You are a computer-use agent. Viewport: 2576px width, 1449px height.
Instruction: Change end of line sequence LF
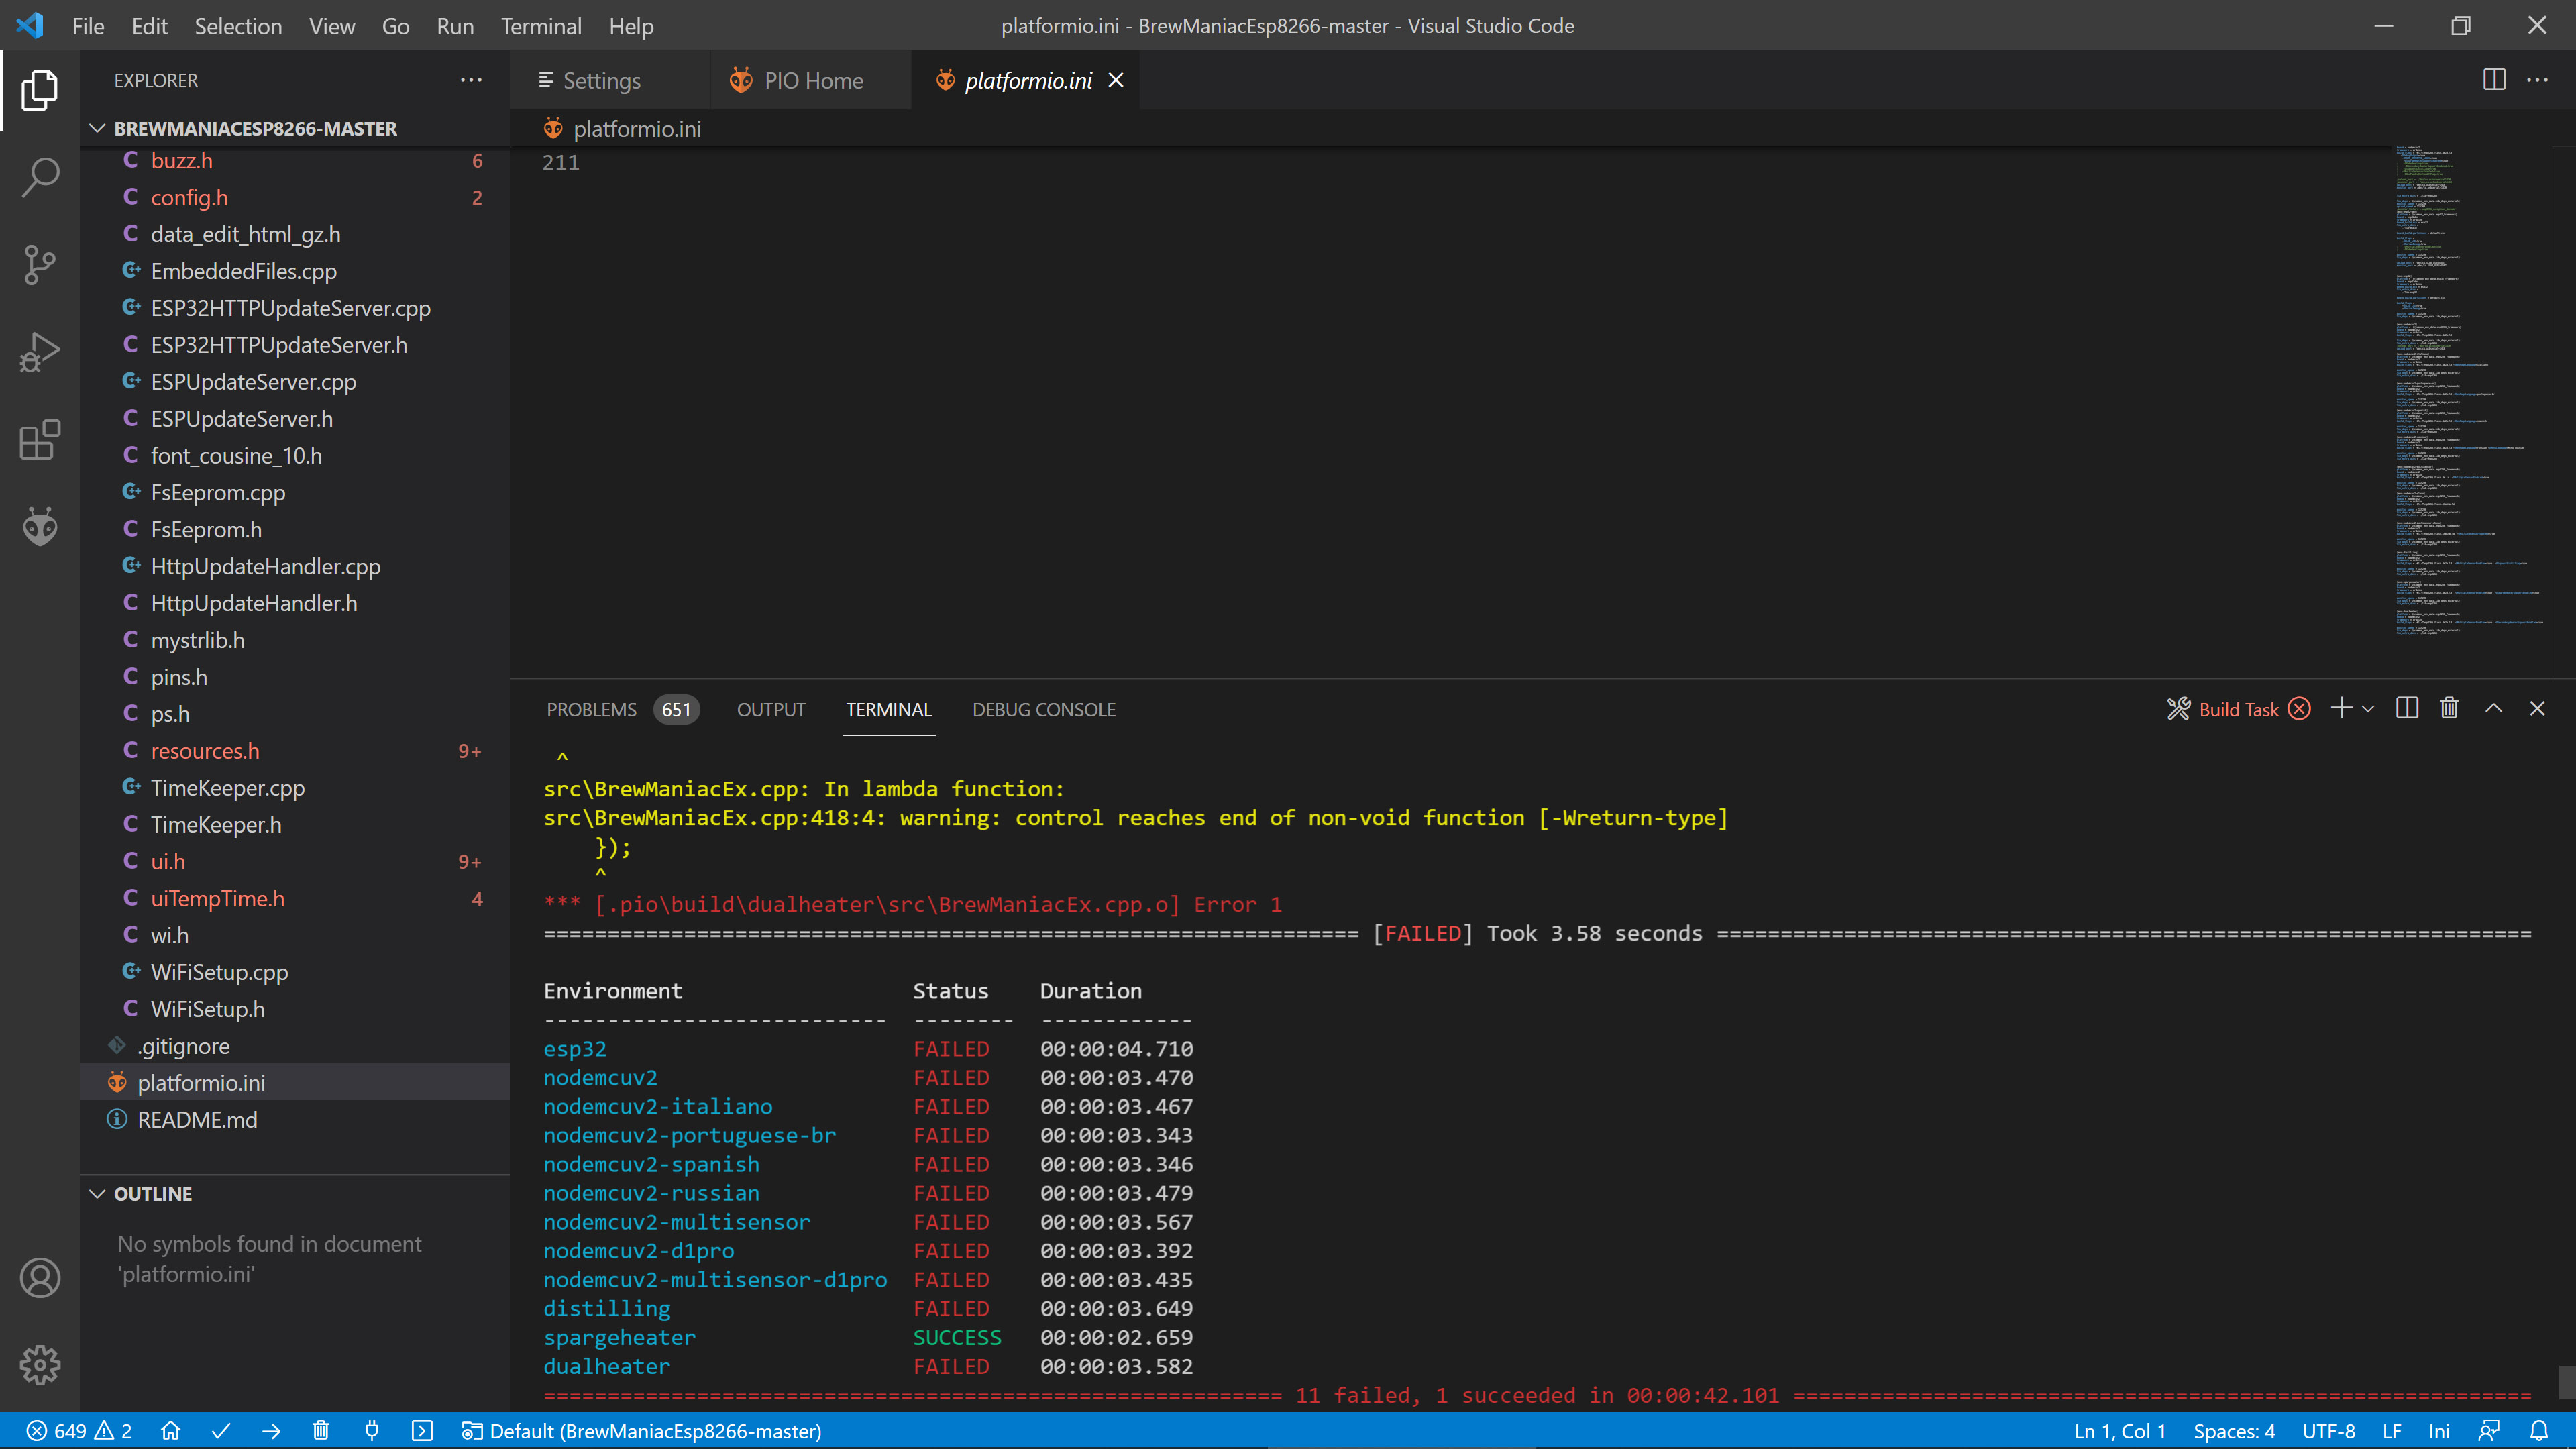pos(2392,1431)
